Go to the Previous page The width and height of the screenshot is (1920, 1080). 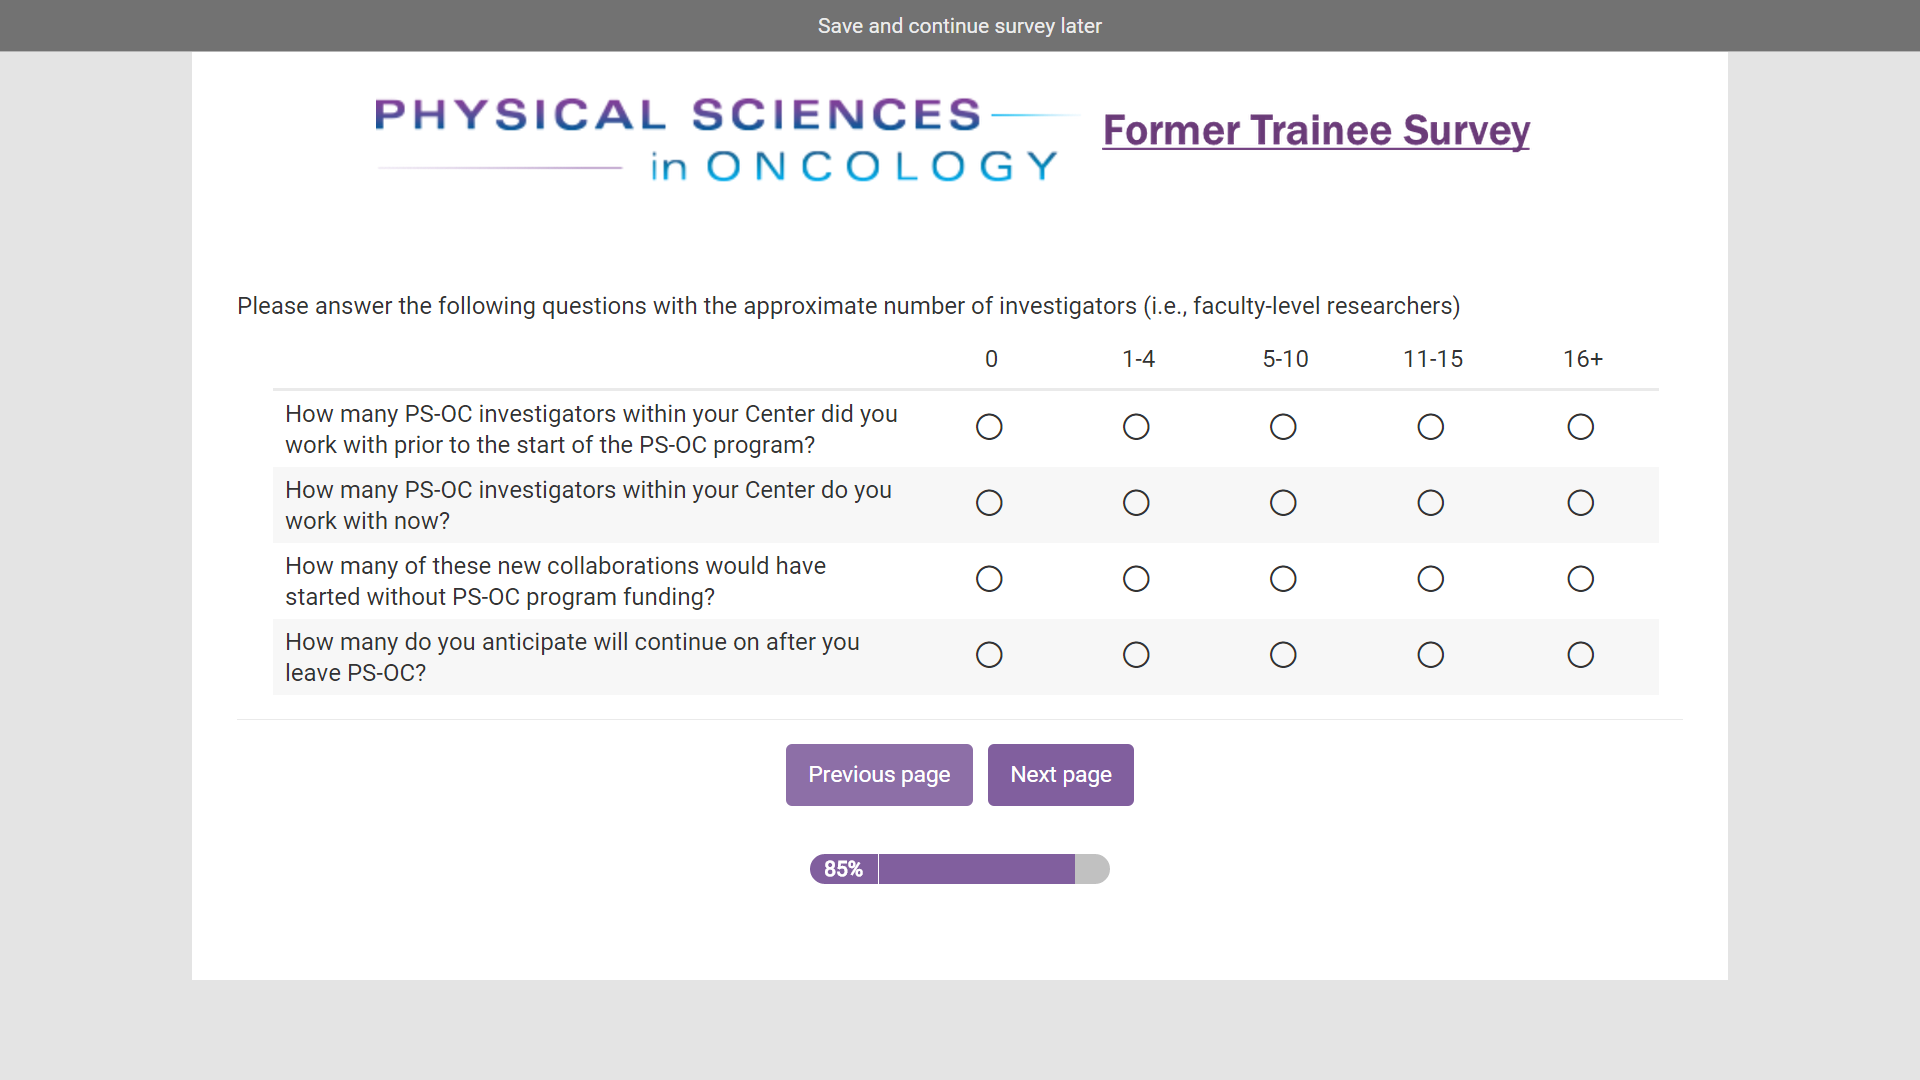(x=879, y=775)
